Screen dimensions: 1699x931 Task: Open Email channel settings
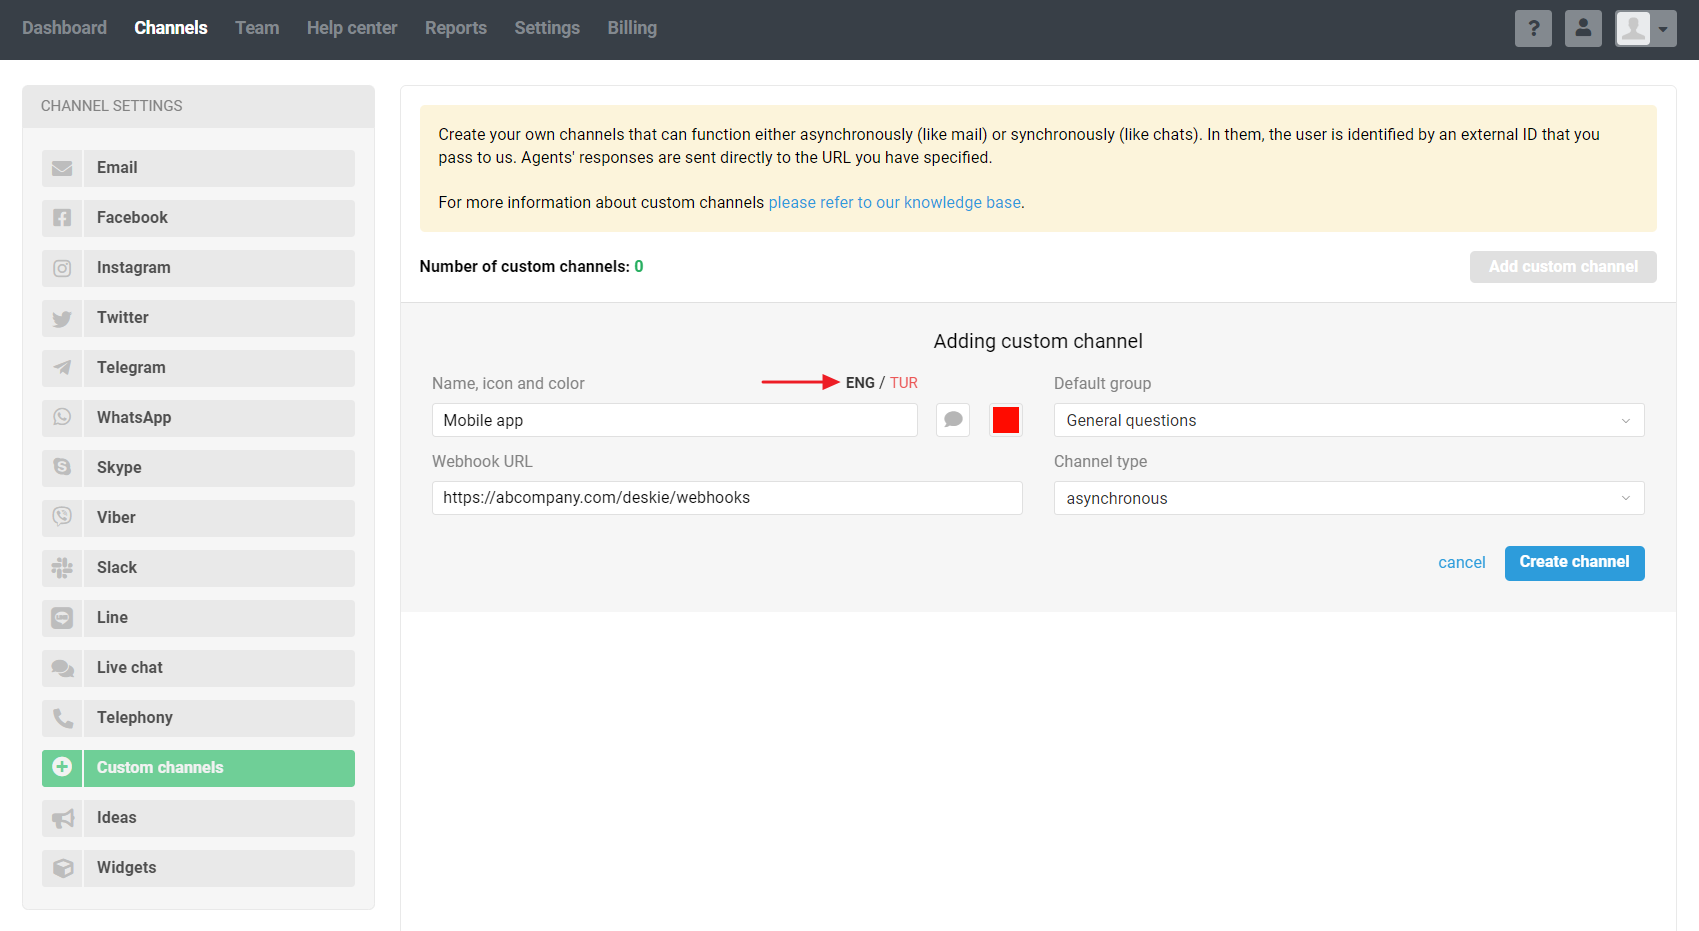tap(198, 168)
